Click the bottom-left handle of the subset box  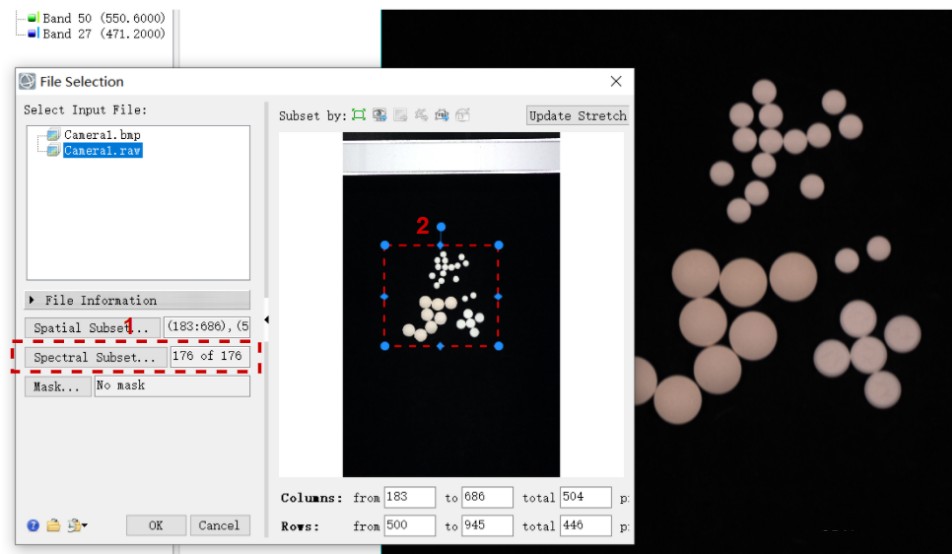(x=384, y=346)
